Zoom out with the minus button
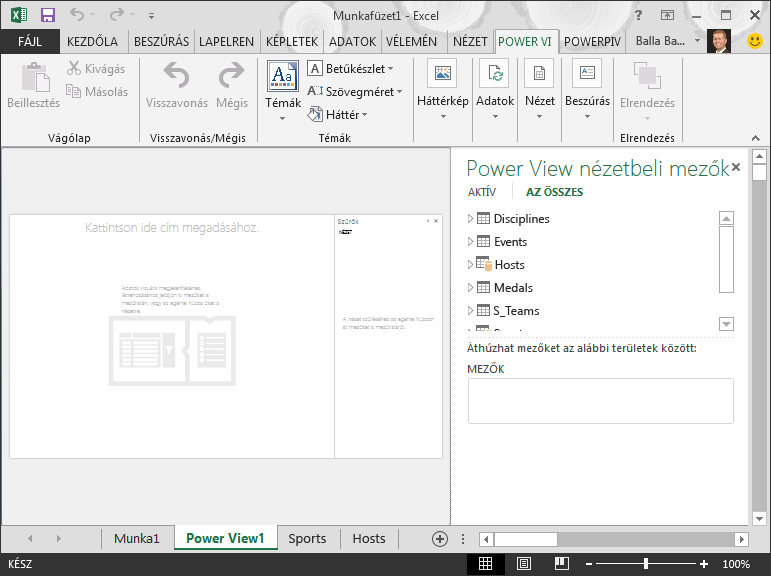 [x=589, y=564]
